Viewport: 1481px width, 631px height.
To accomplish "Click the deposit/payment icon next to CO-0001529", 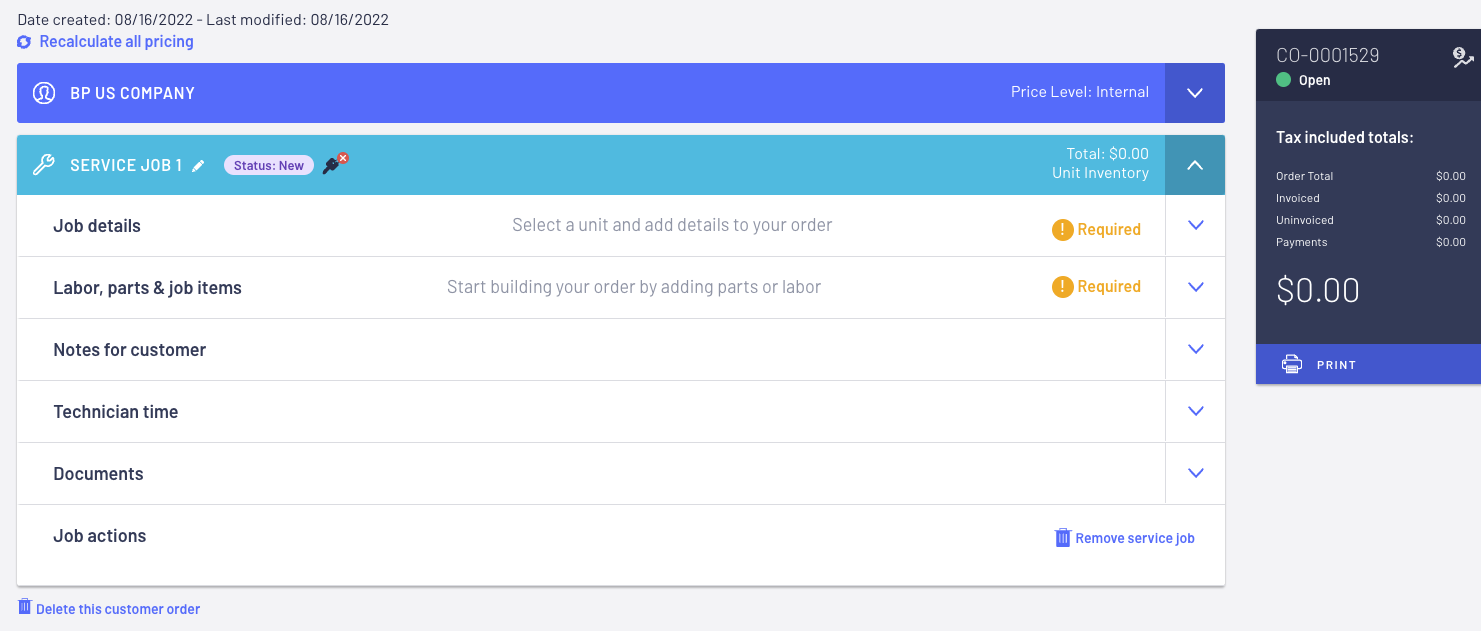I will pos(1463,58).
